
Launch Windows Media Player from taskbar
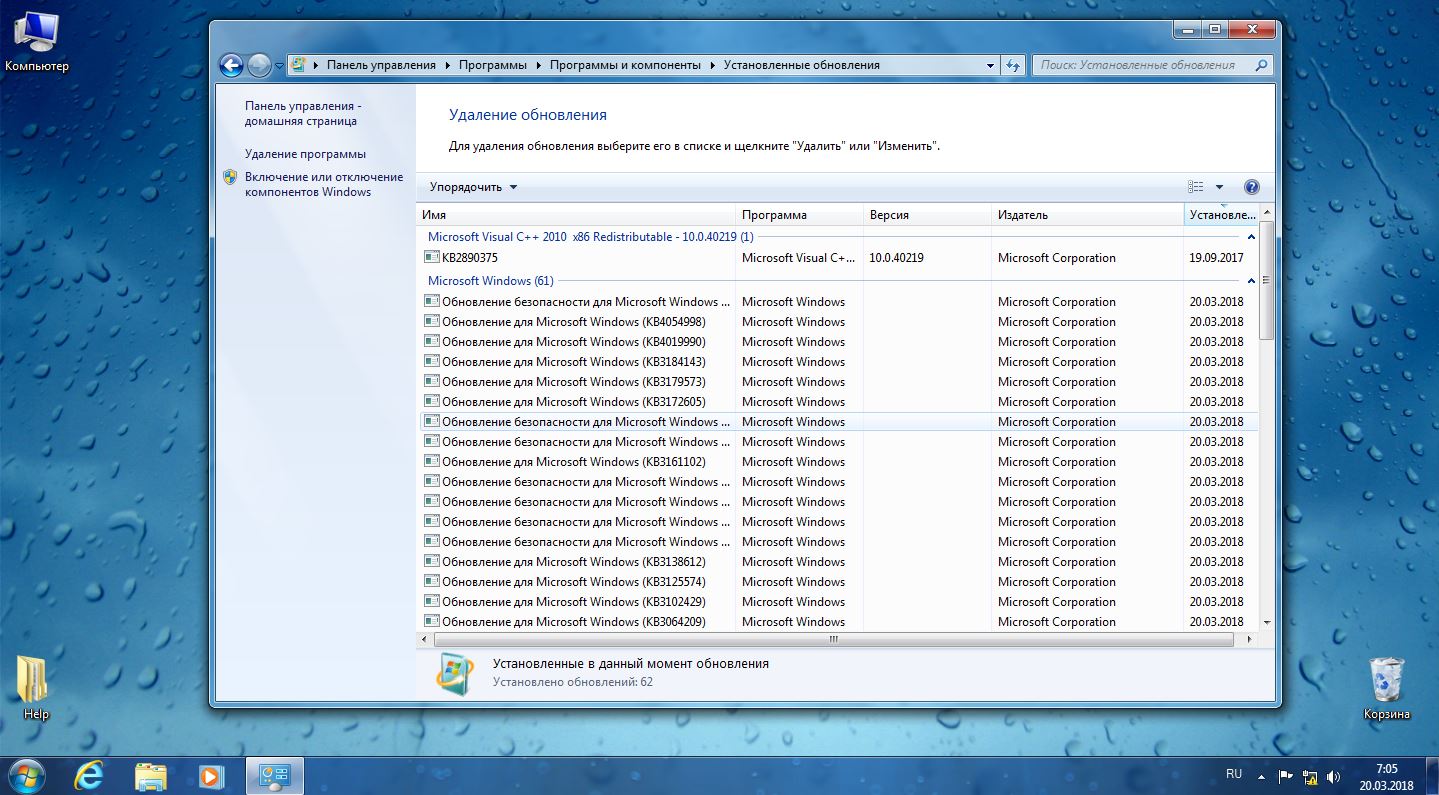pyautogui.click(x=211, y=775)
